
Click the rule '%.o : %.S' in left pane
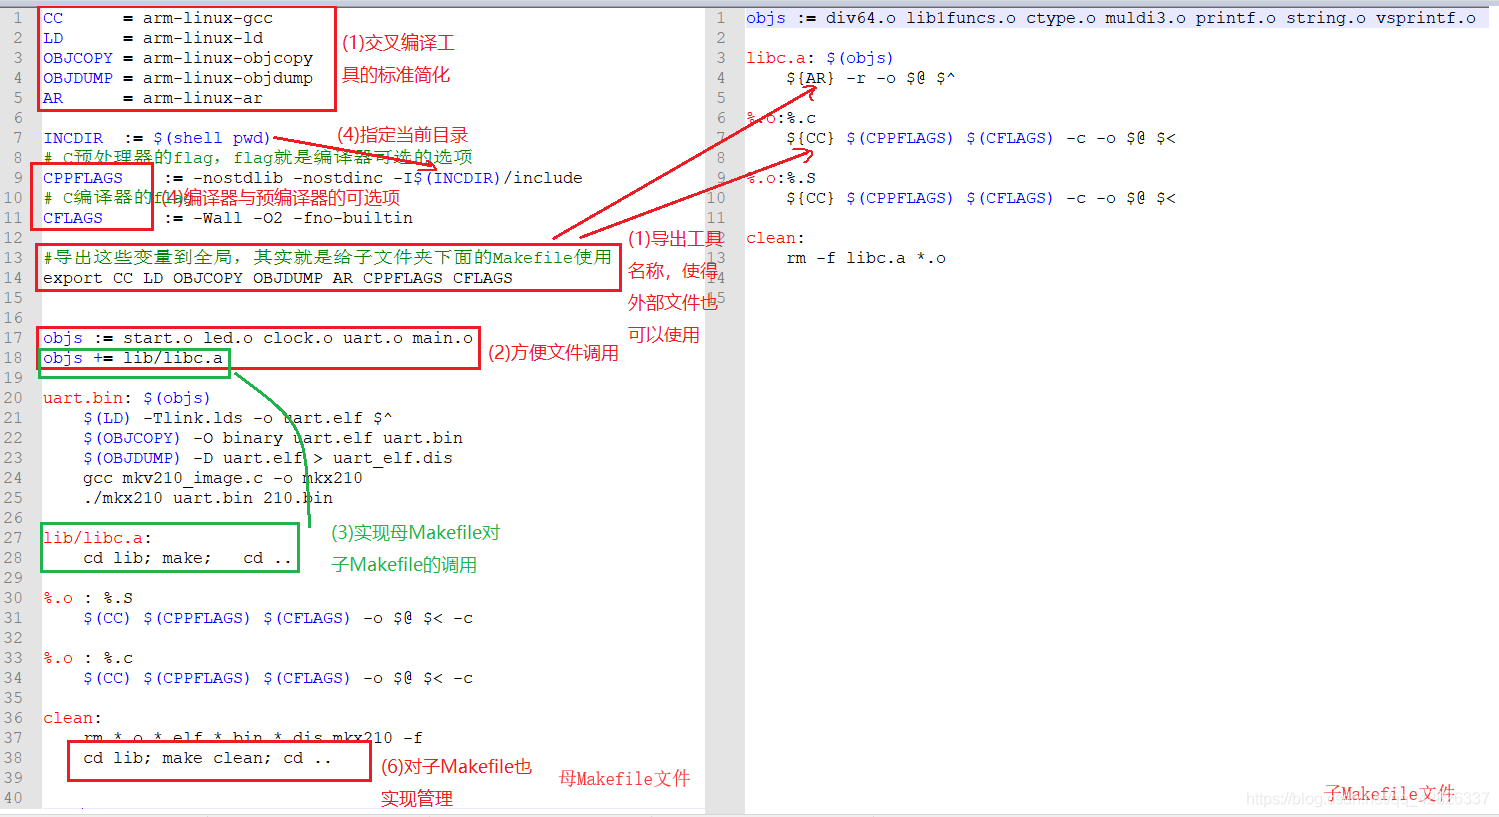pos(88,598)
